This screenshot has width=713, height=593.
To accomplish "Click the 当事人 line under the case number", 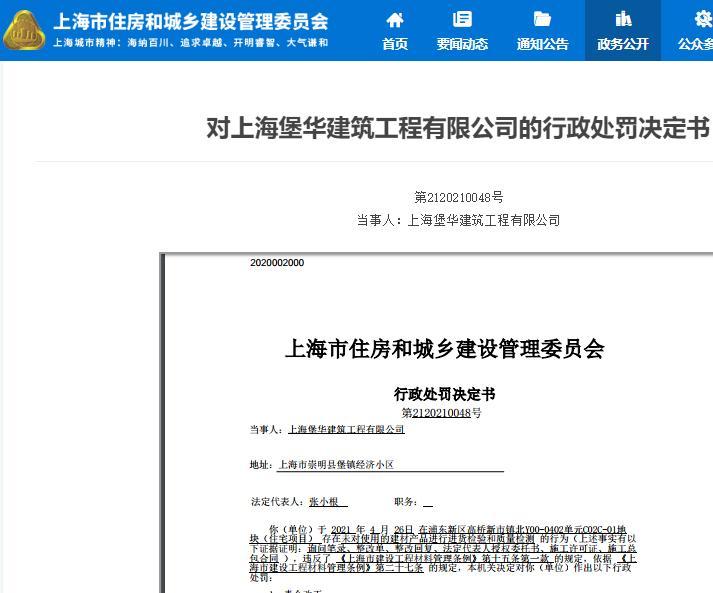I will click(458, 220).
